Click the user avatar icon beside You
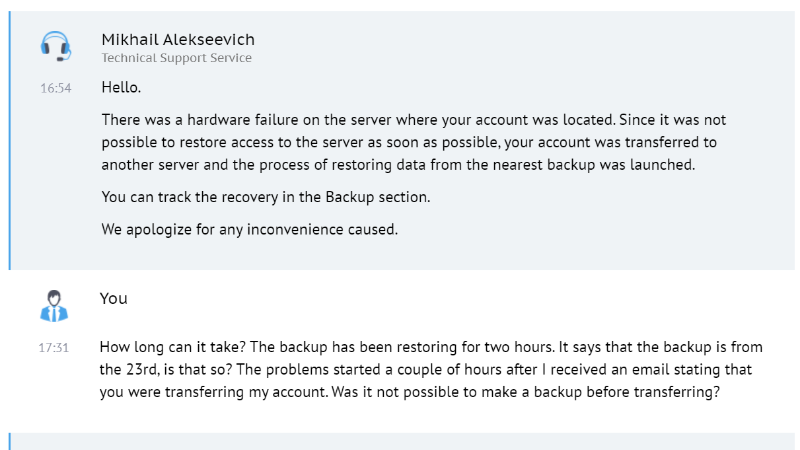 54,305
